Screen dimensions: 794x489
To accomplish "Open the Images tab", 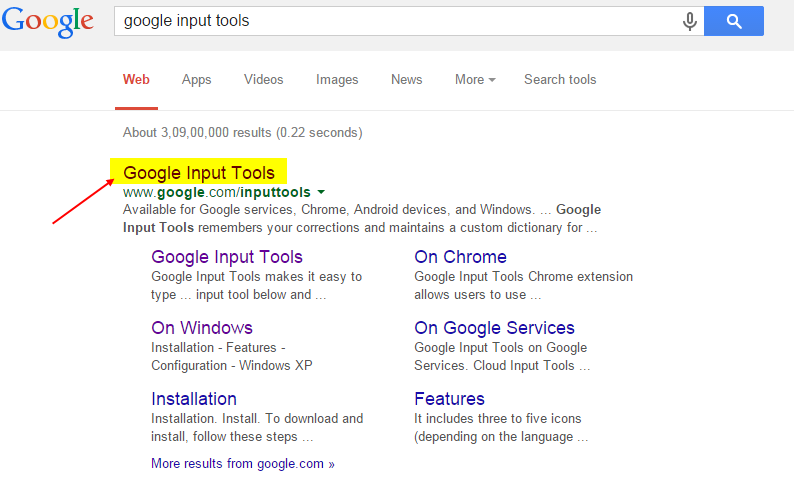I will click(337, 80).
